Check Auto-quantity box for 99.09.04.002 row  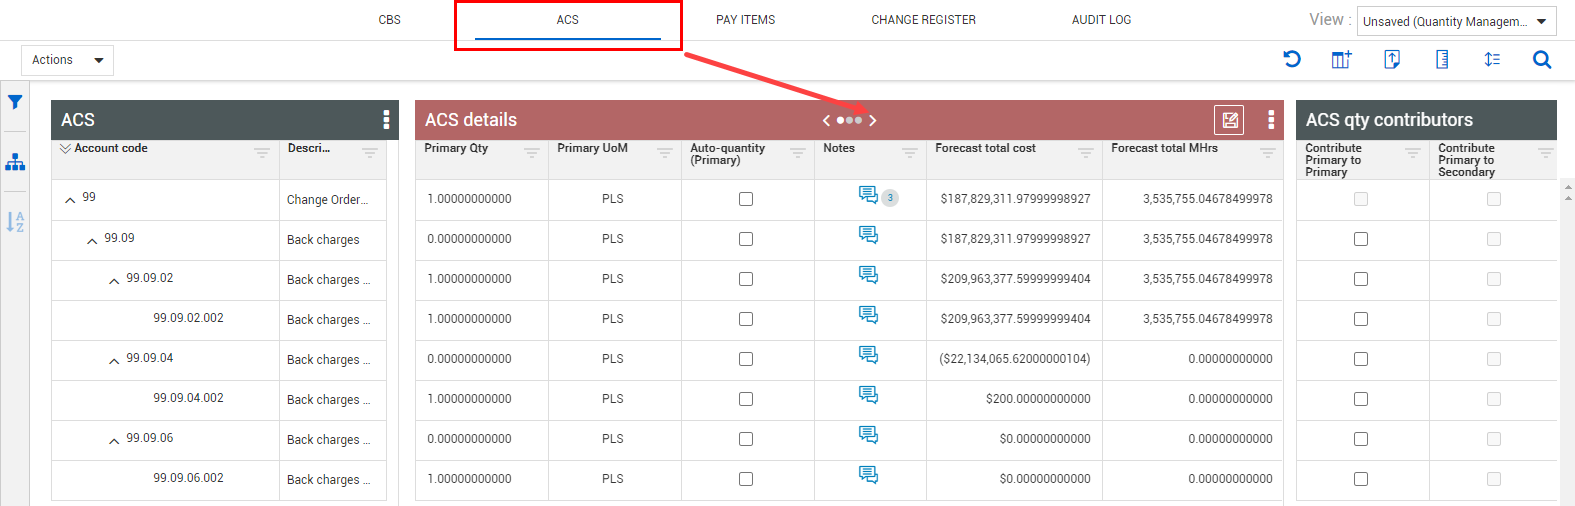click(x=746, y=399)
